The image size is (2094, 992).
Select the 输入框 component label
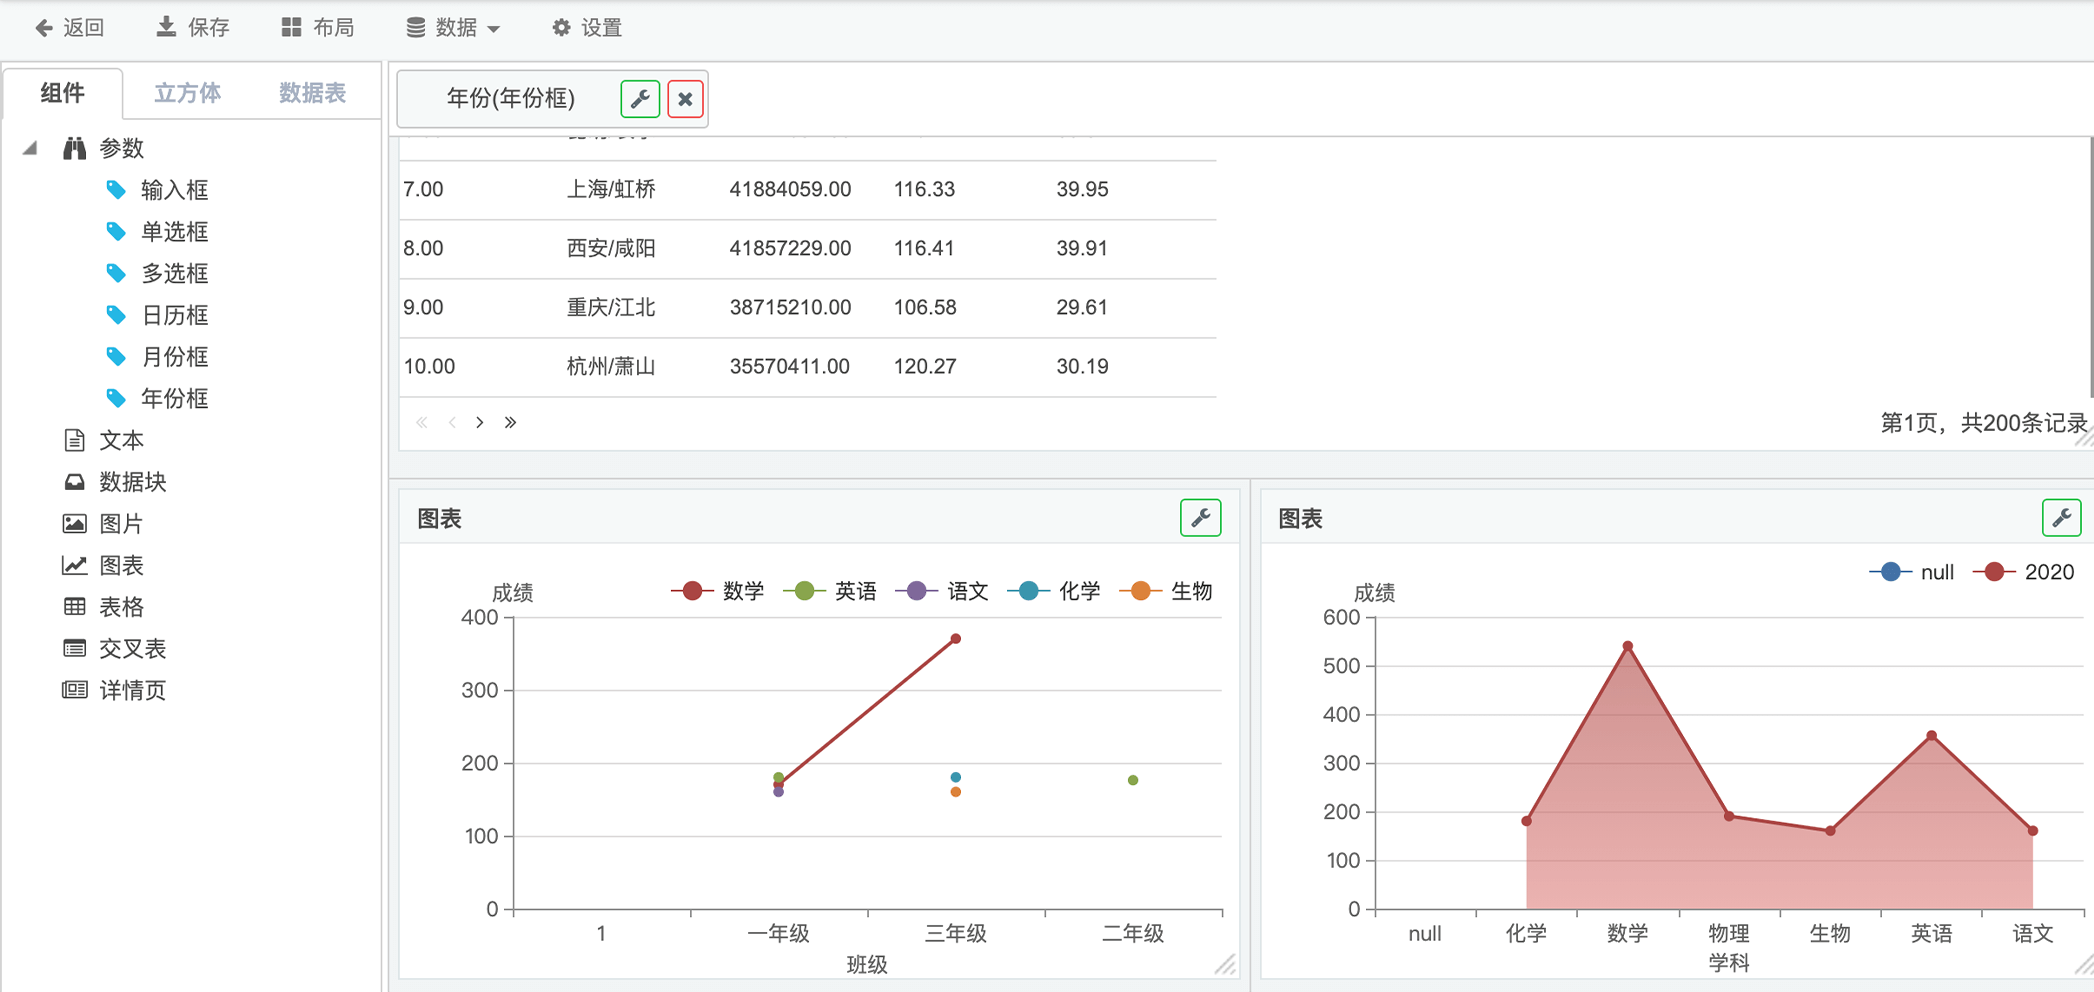click(x=175, y=190)
